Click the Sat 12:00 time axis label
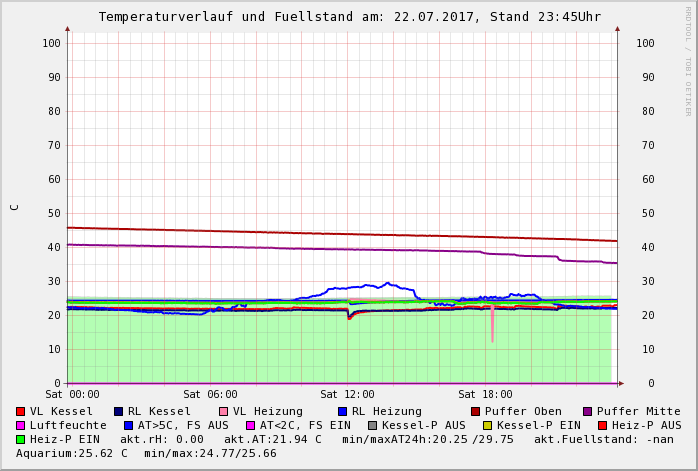The width and height of the screenshot is (698, 471). pos(347,395)
